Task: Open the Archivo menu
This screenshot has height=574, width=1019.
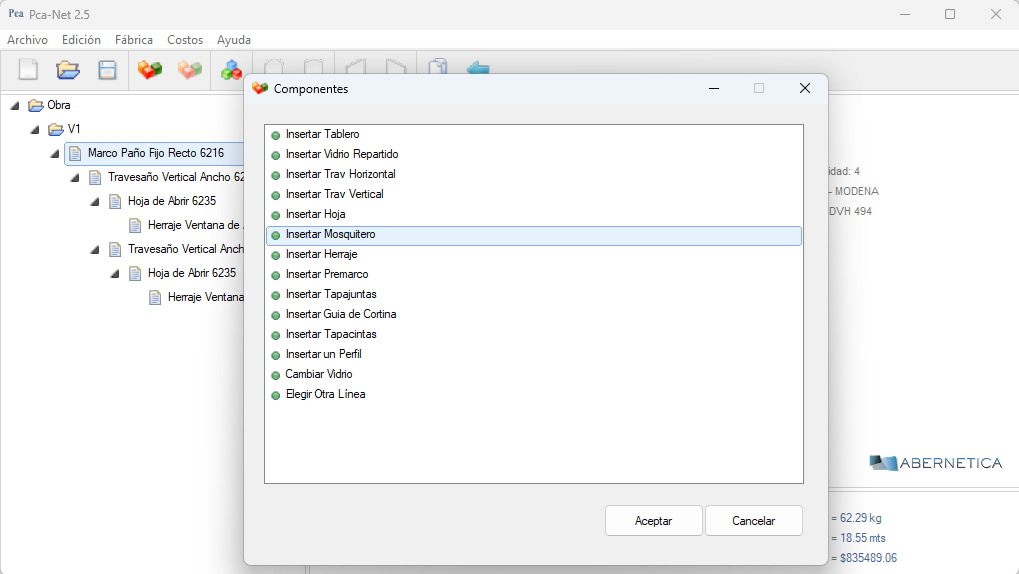Action: (x=27, y=40)
